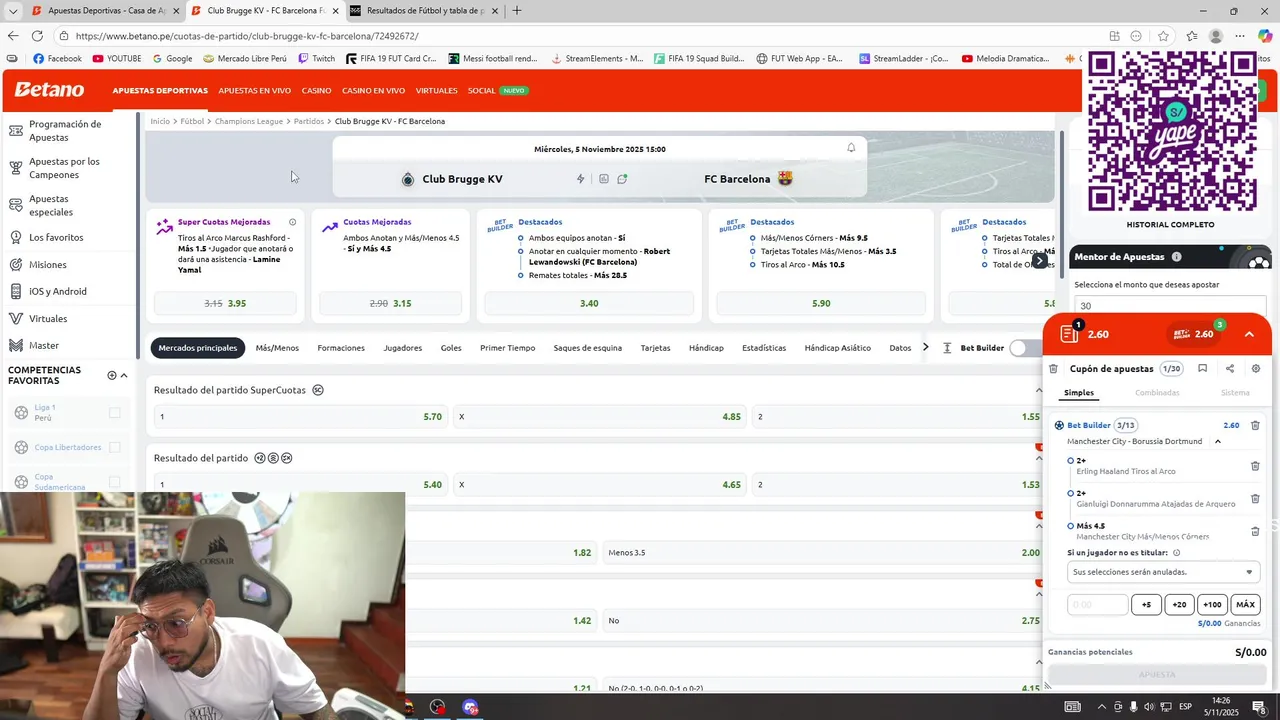The width and height of the screenshot is (1280, 720).
Task: Click the Mentor de Apuestas amount field
Action: point(1169,306)
